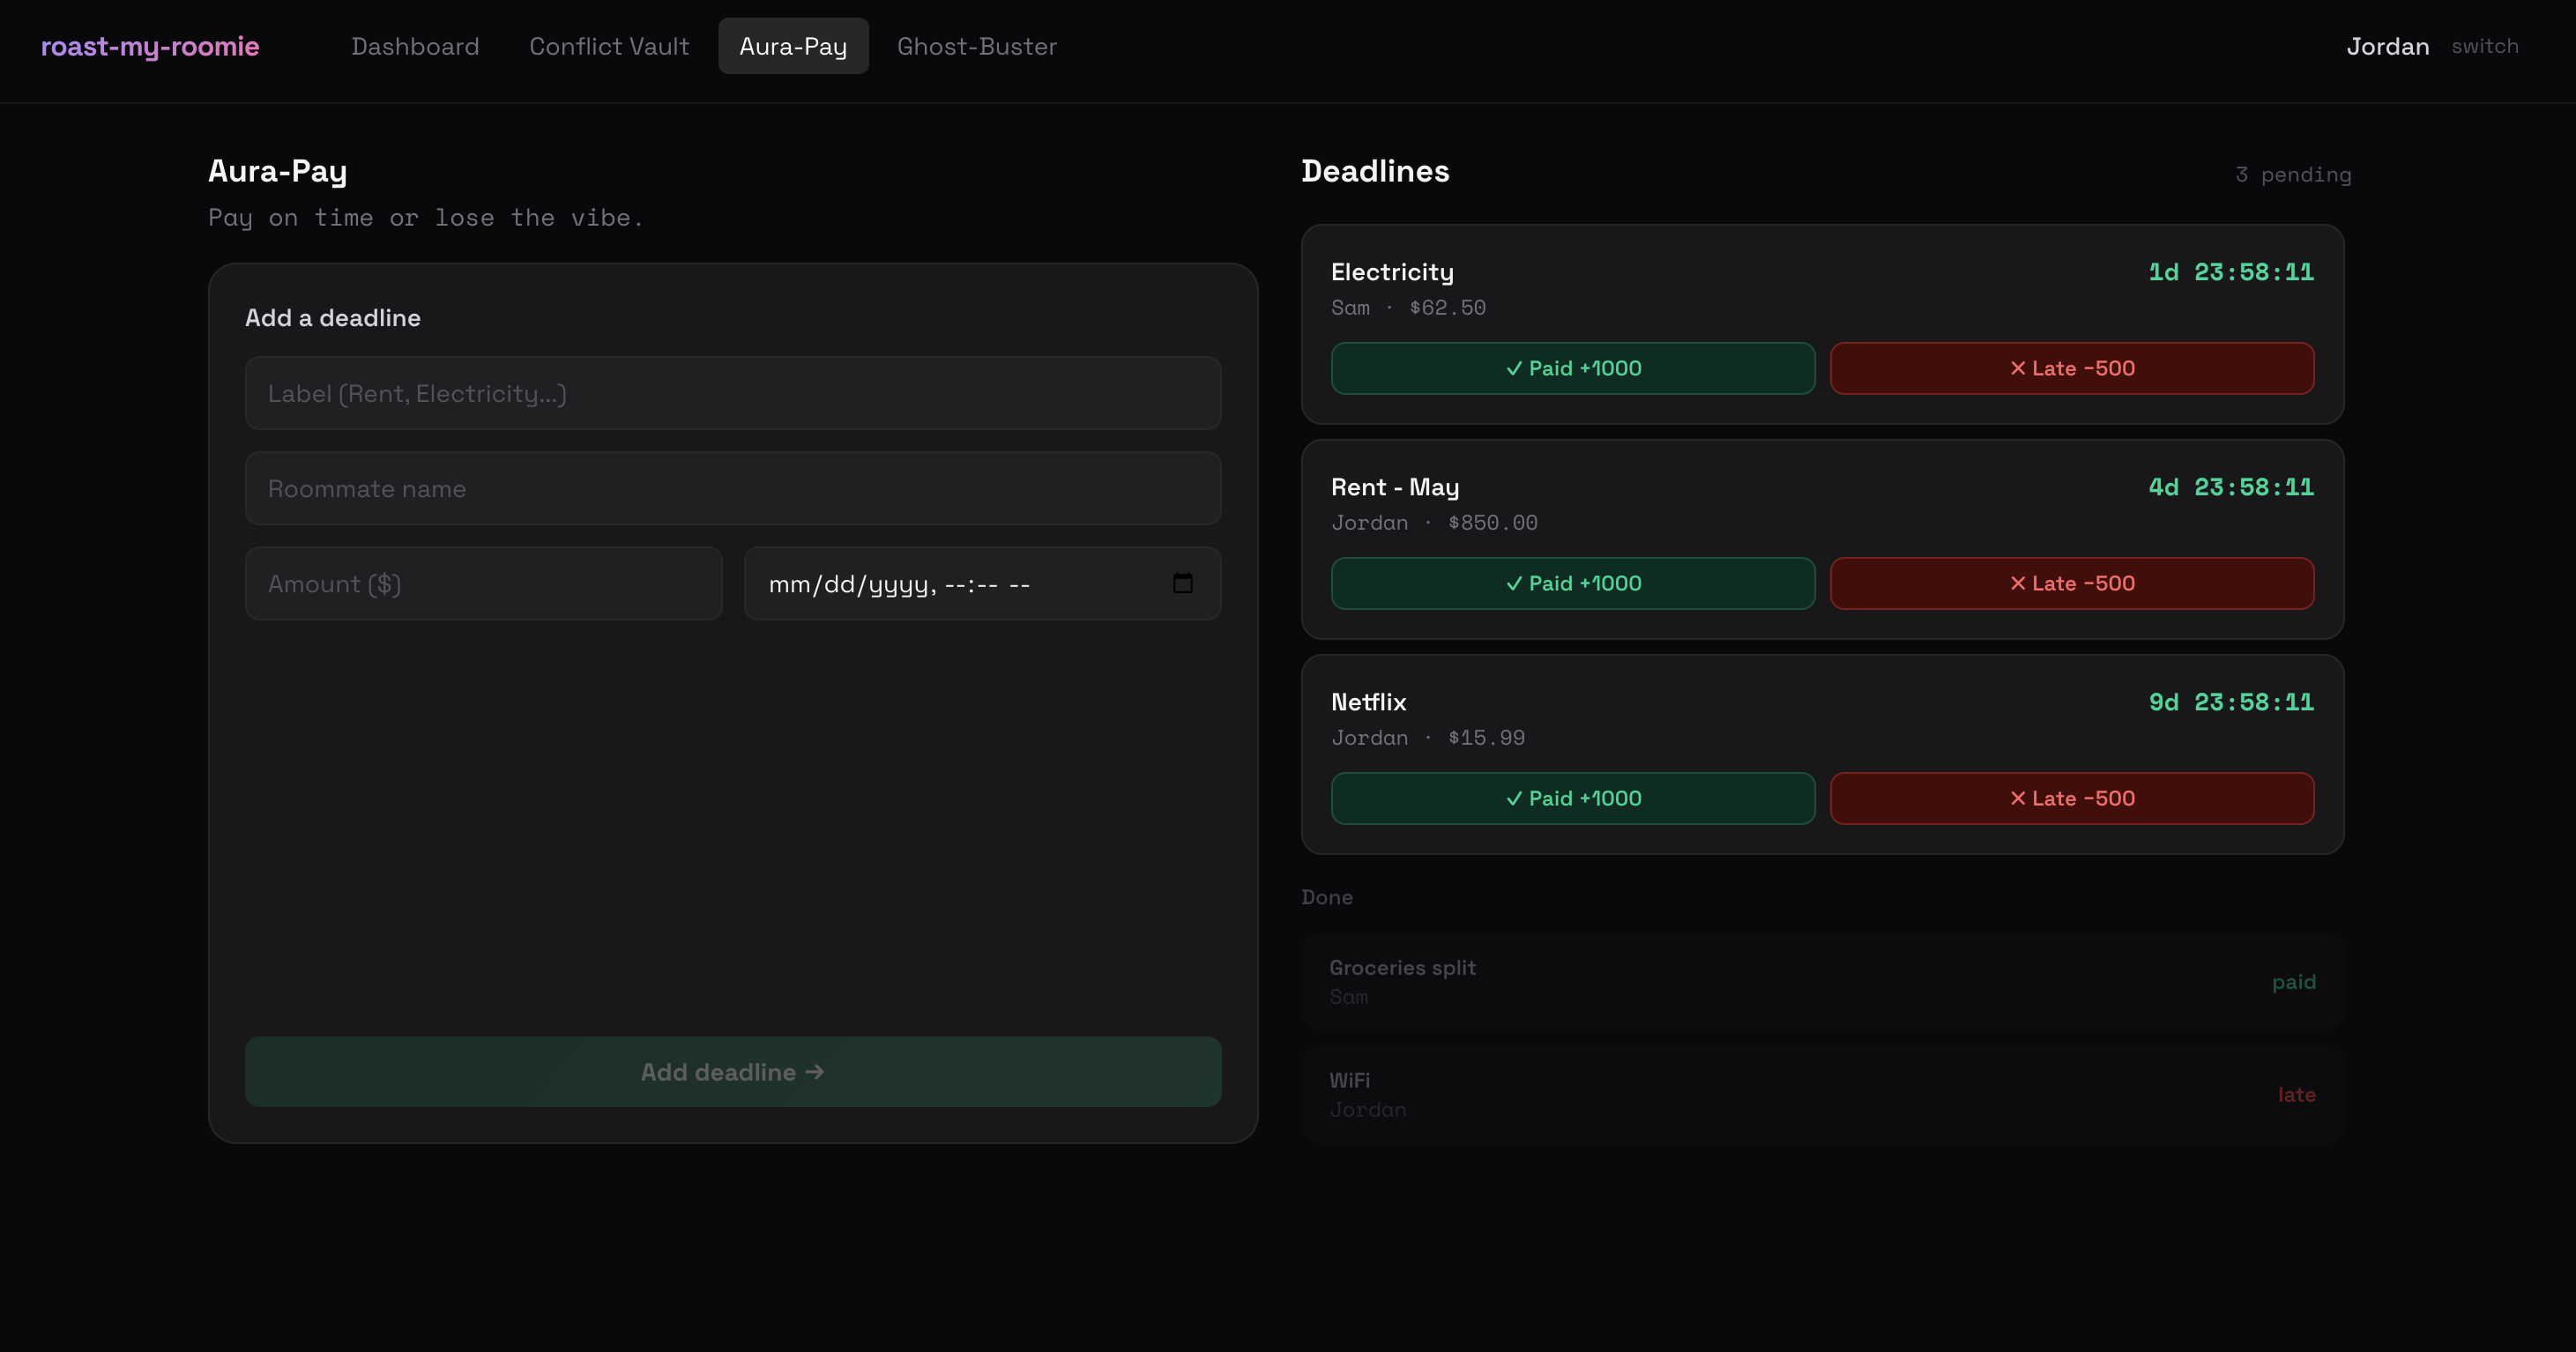This screenshot has width=2576, height=1352.
Task: Go to Ghost-Buster tab
Action: (x=976, y=46)
